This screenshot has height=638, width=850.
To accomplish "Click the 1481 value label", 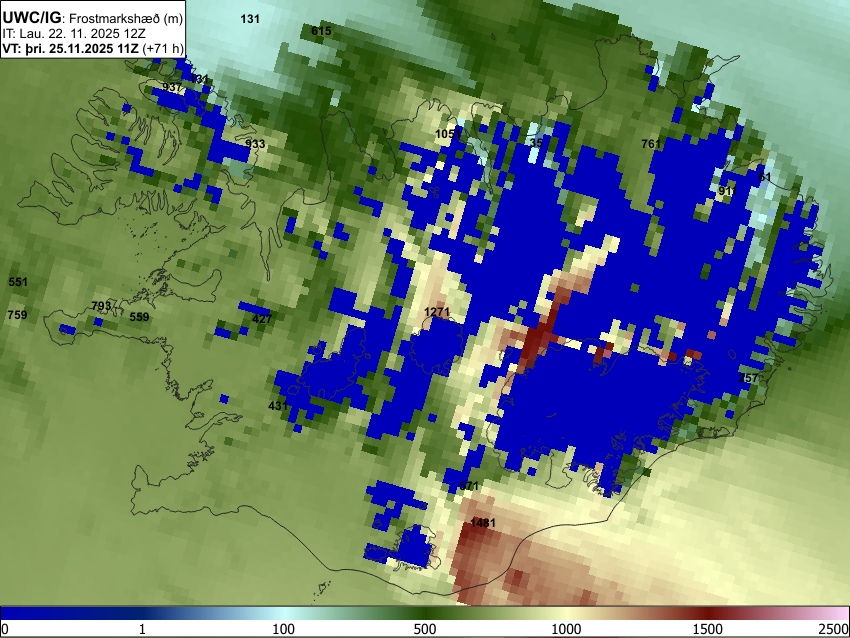I will point(482,523).
